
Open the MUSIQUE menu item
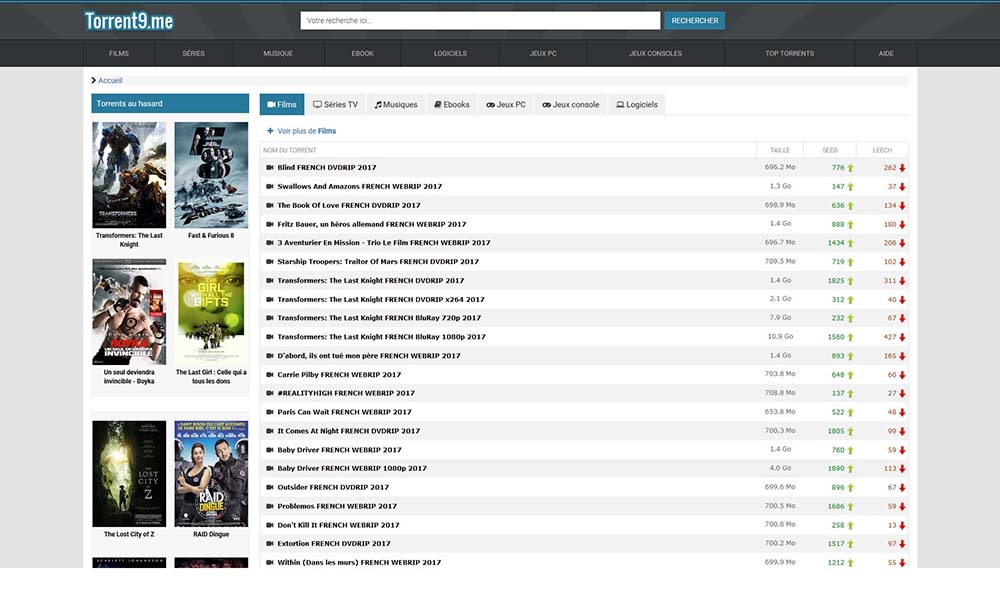(277, 53)
